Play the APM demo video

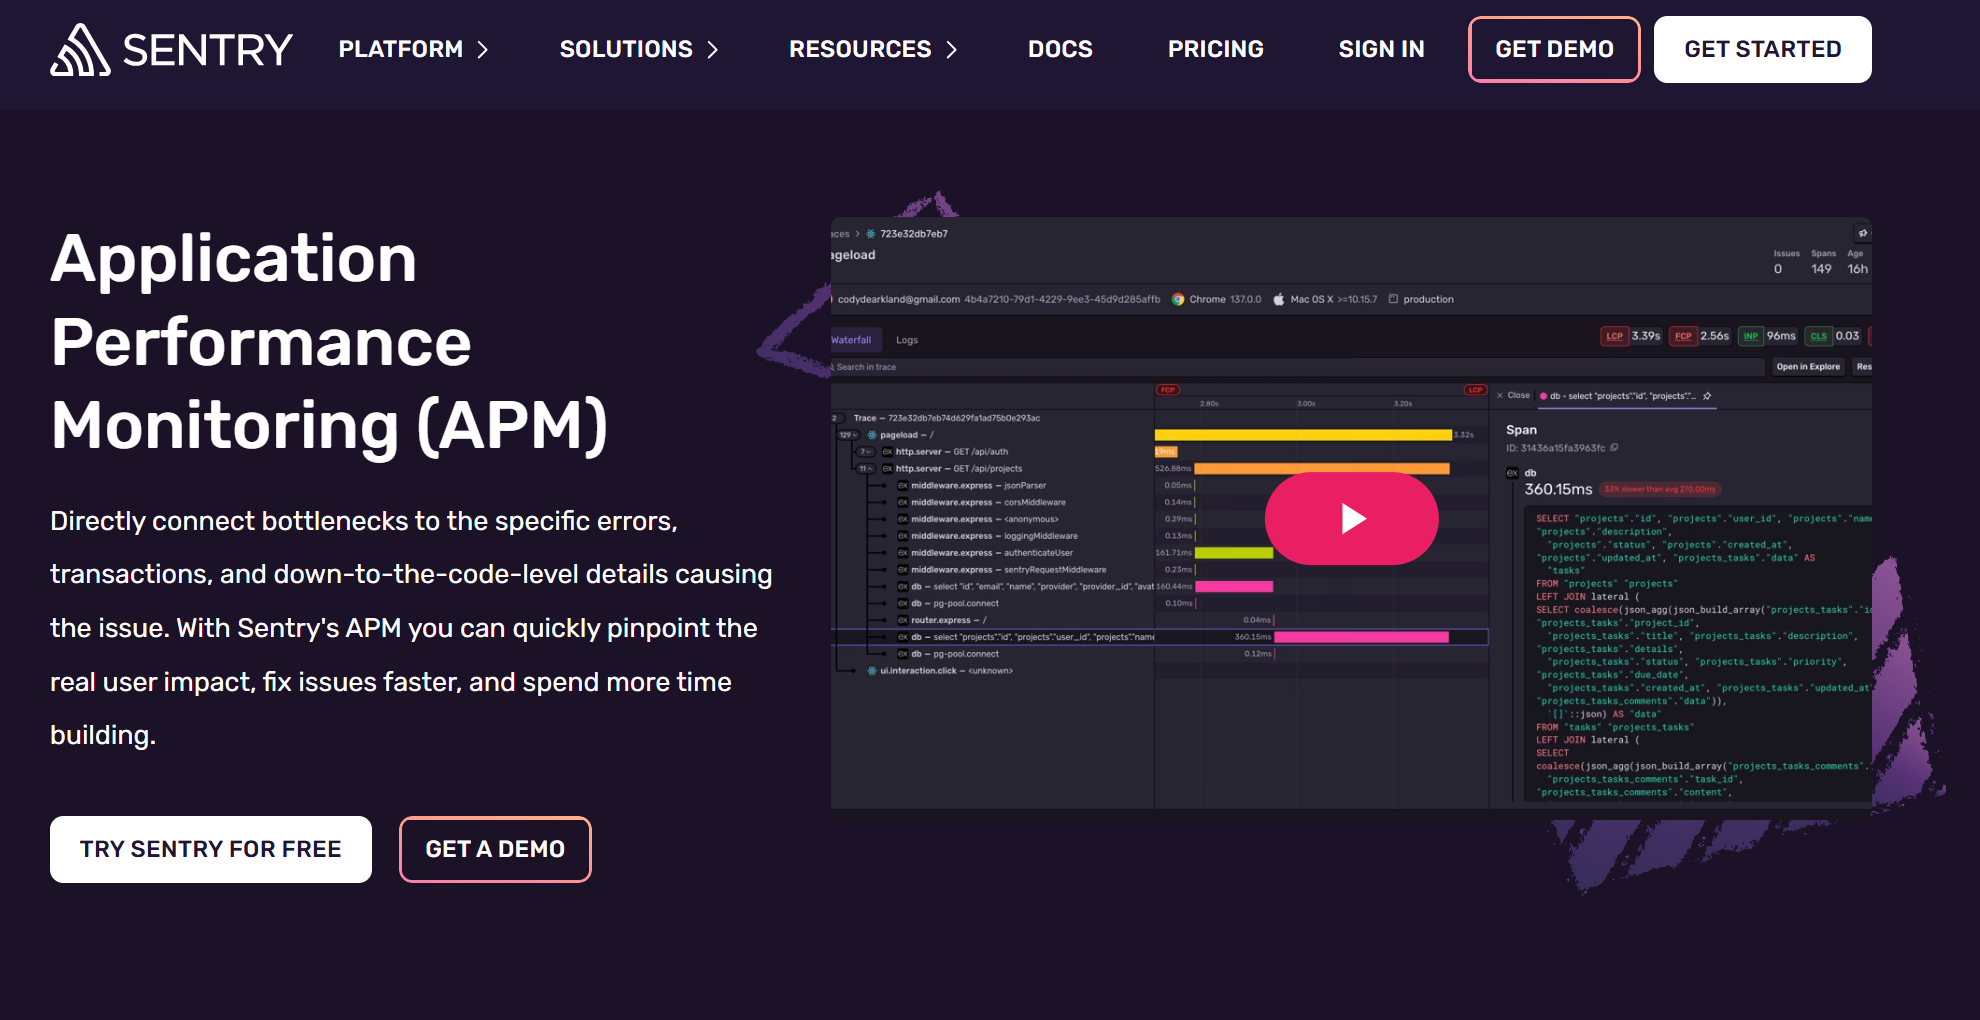[x=1351, y=518]
